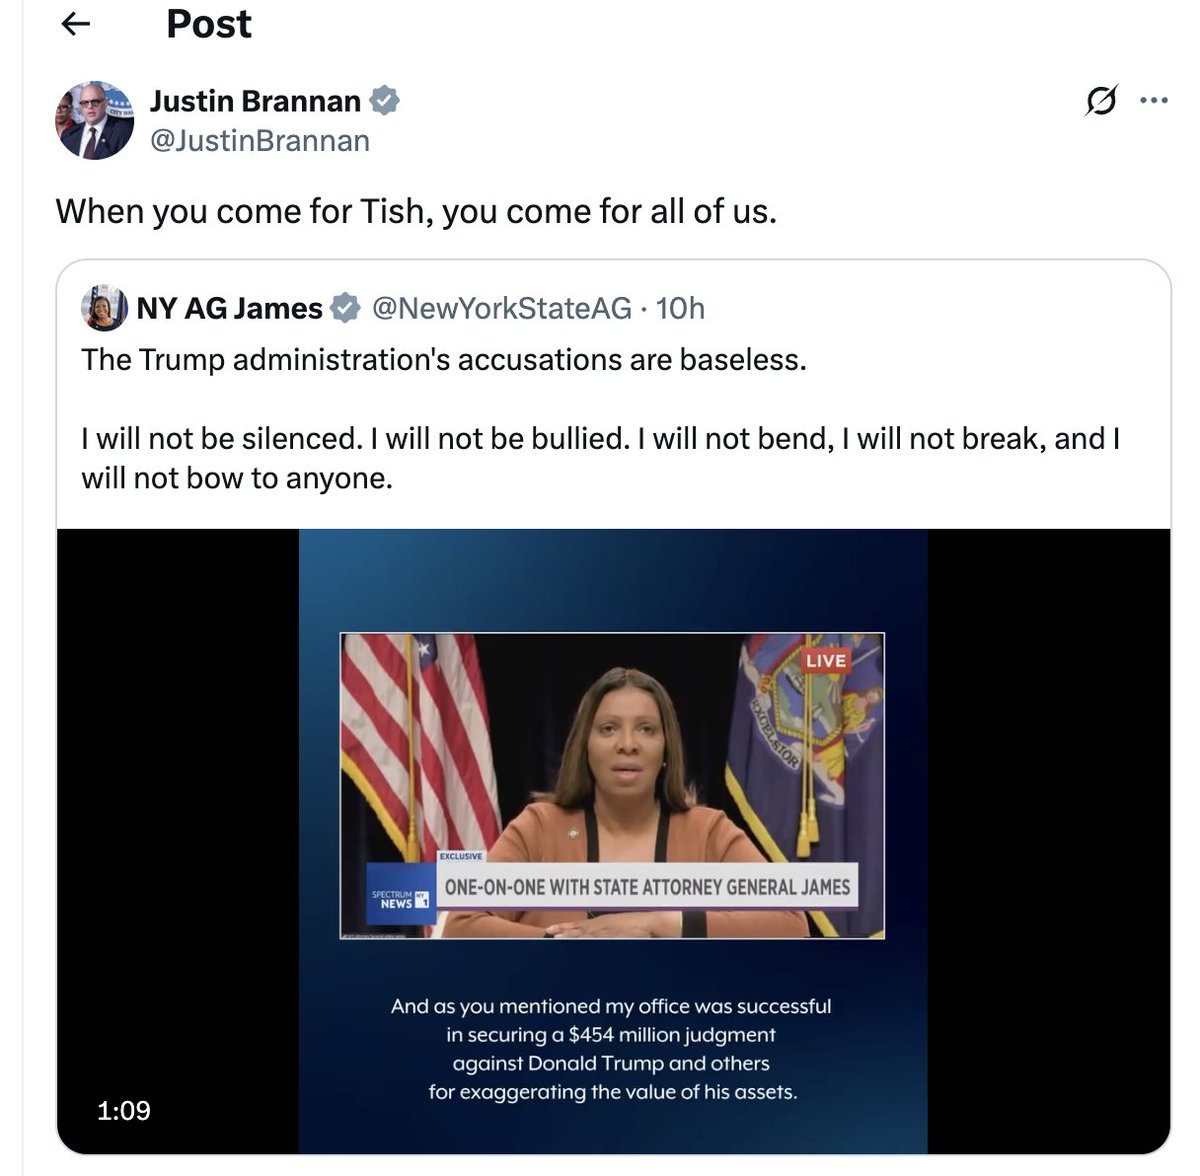The height and width of the screenshot is (1176, 1200).
Task: Click the LIVE badge in the video
Action: [x=826, y=660]
